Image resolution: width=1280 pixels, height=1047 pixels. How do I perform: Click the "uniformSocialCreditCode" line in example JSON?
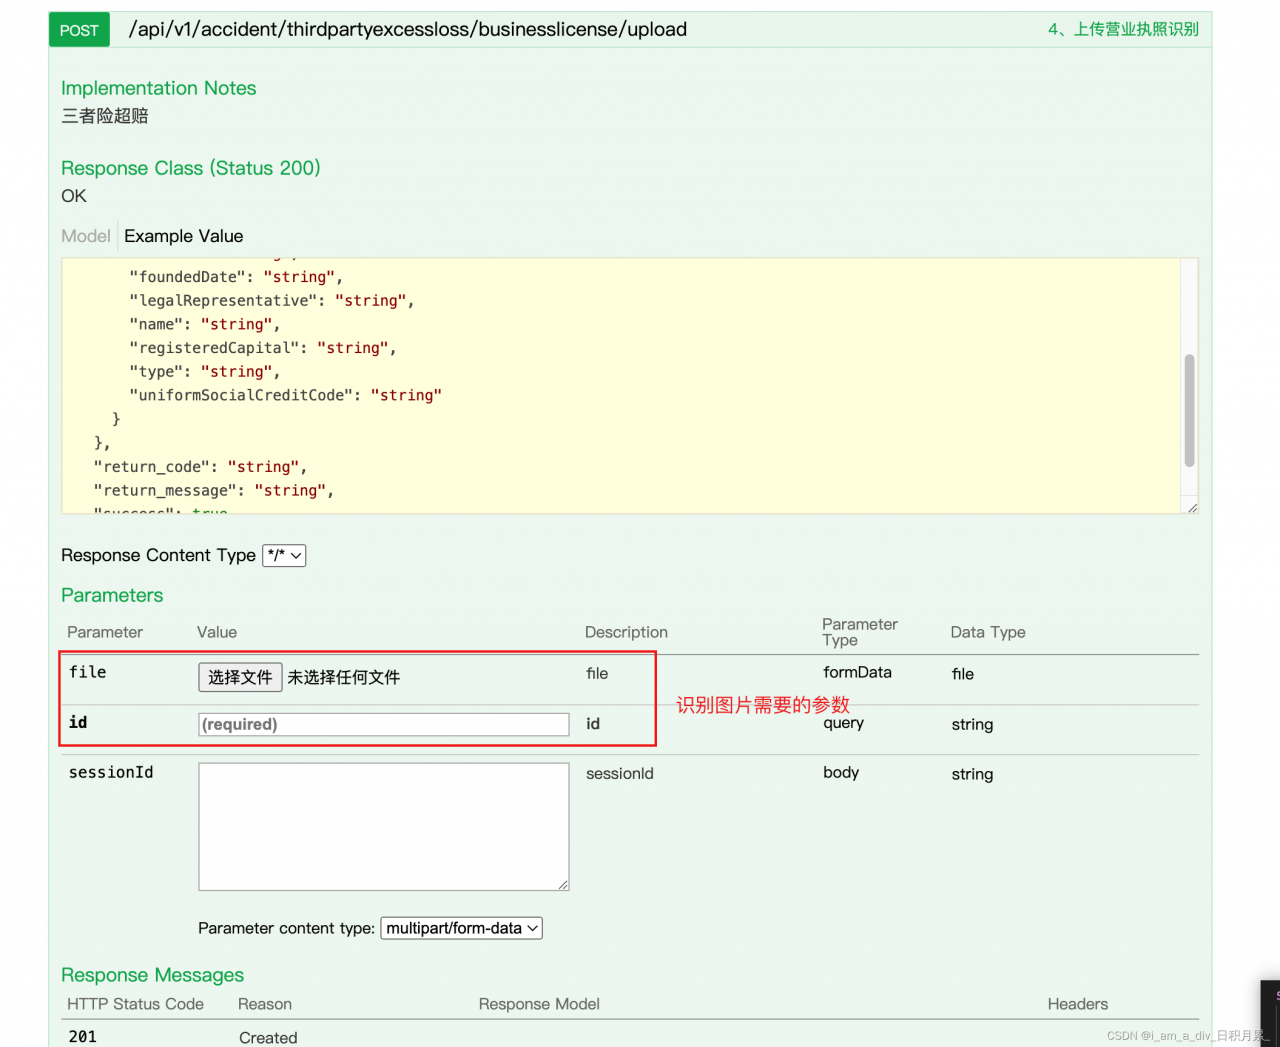[286, 395]
